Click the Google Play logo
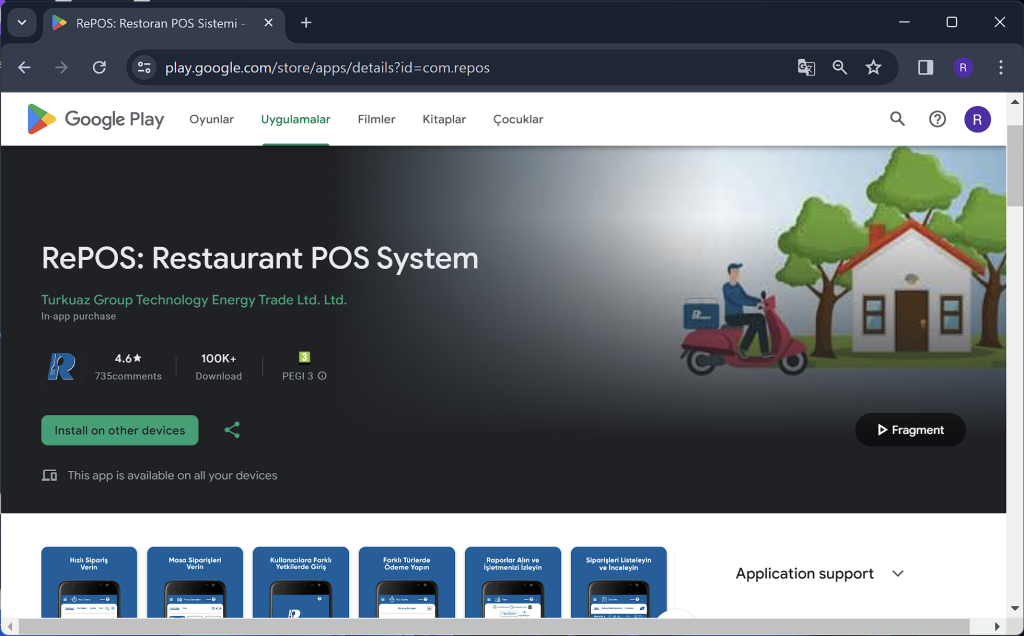Image resolution: width=1024 pixels, height=636 pixels. 95,119
